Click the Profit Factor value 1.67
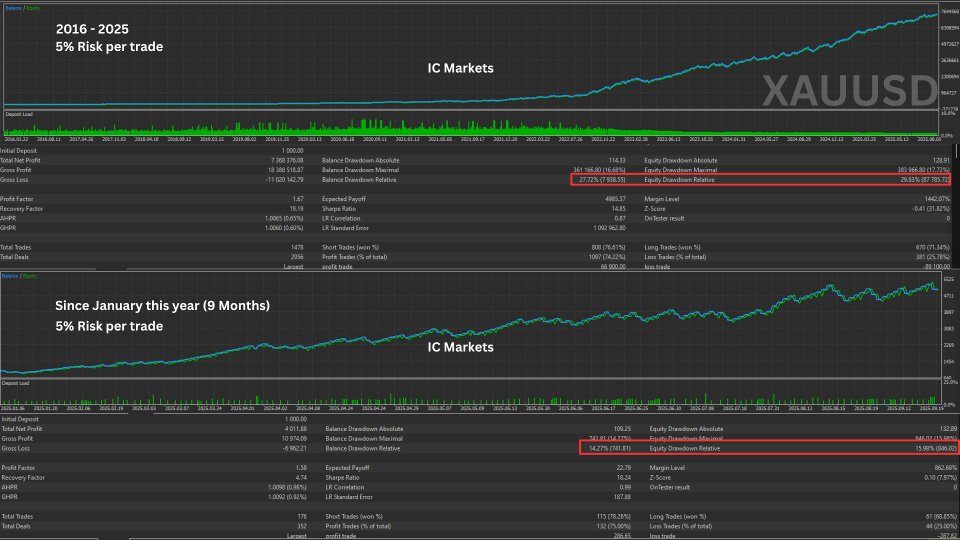Viewport: 960px width, 540px height. (x=298, y=199)
